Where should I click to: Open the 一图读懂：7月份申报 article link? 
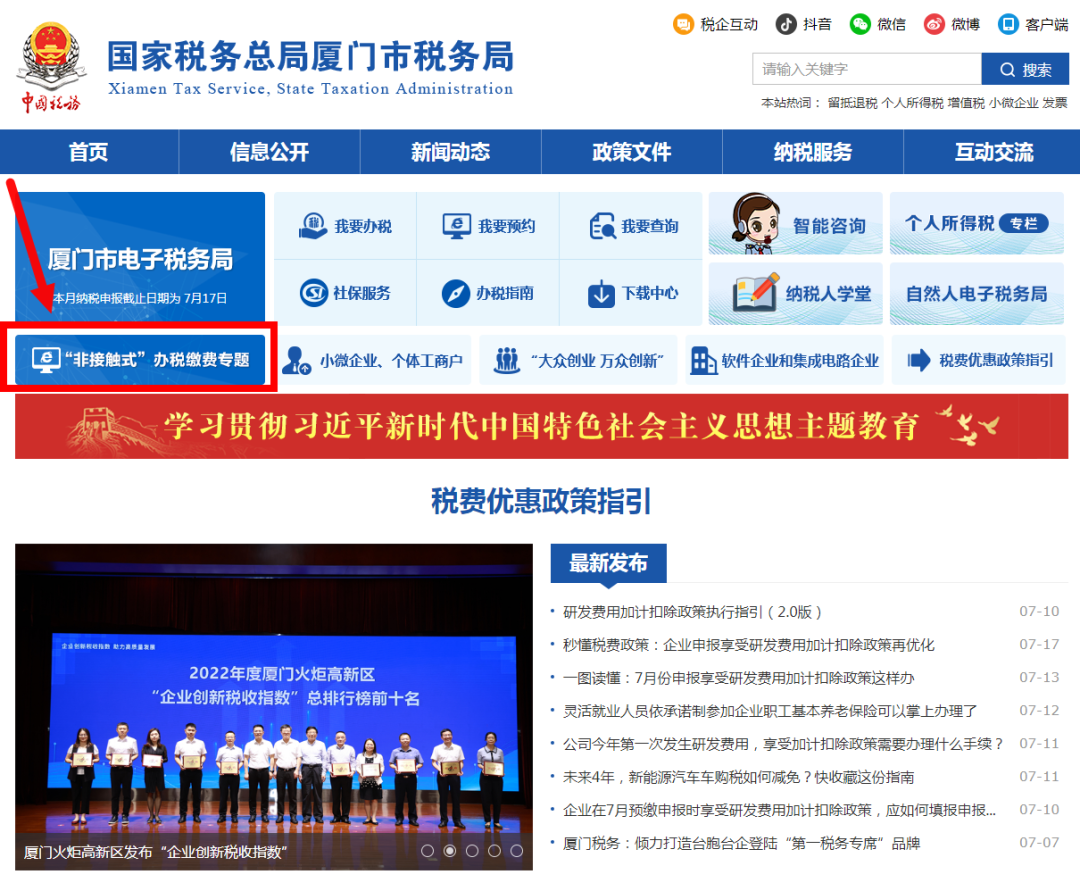738,678
